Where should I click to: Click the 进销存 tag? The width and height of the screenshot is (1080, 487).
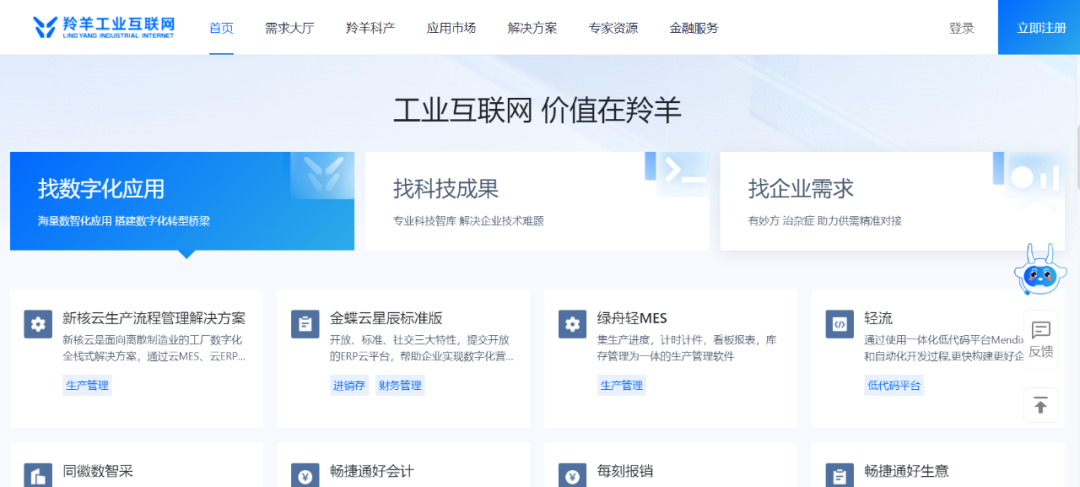(x=349, y=386)
